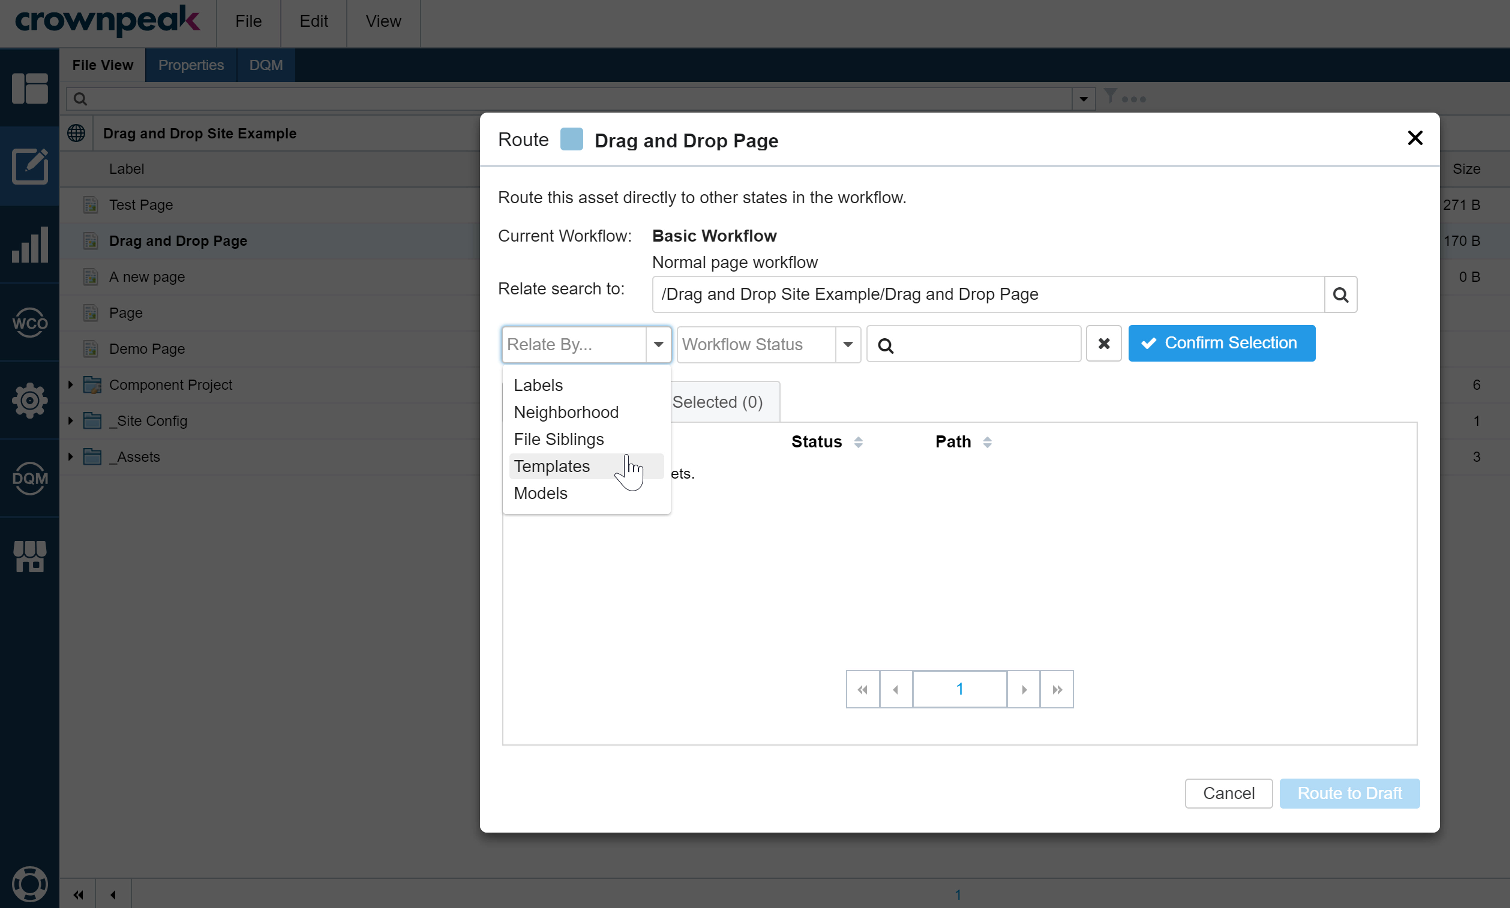Switch to the Properties tab
The width and height of the screenshot is (1510, 908).
pos(191,65)
